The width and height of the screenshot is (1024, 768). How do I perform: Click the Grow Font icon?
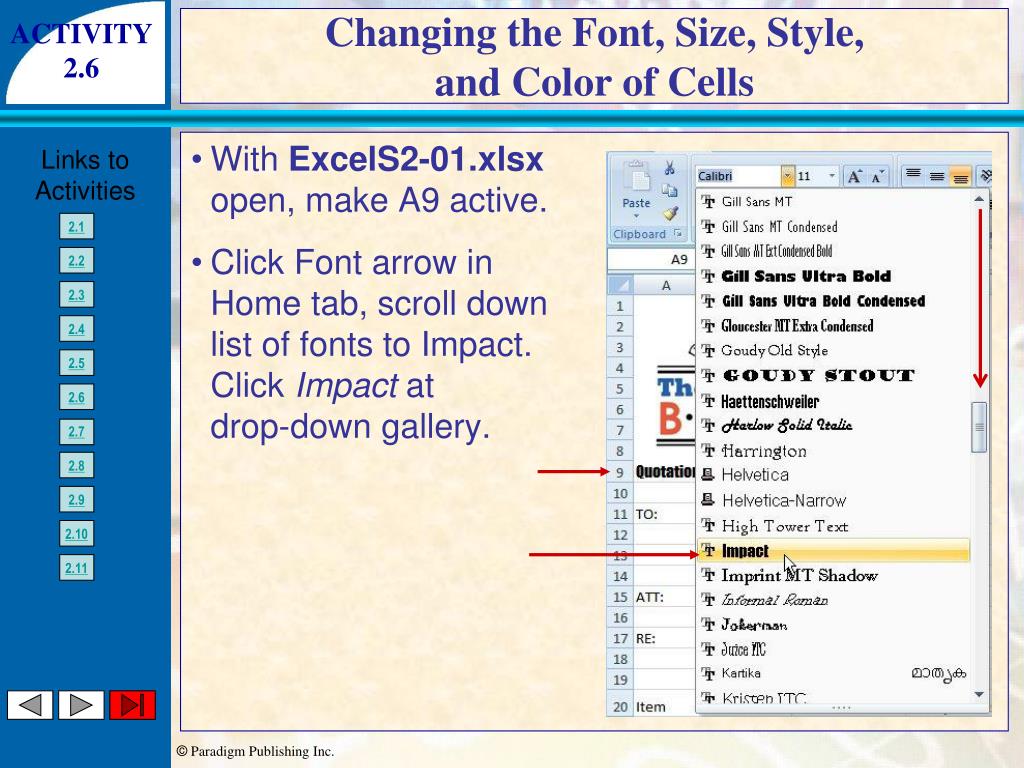coord(854,176)
